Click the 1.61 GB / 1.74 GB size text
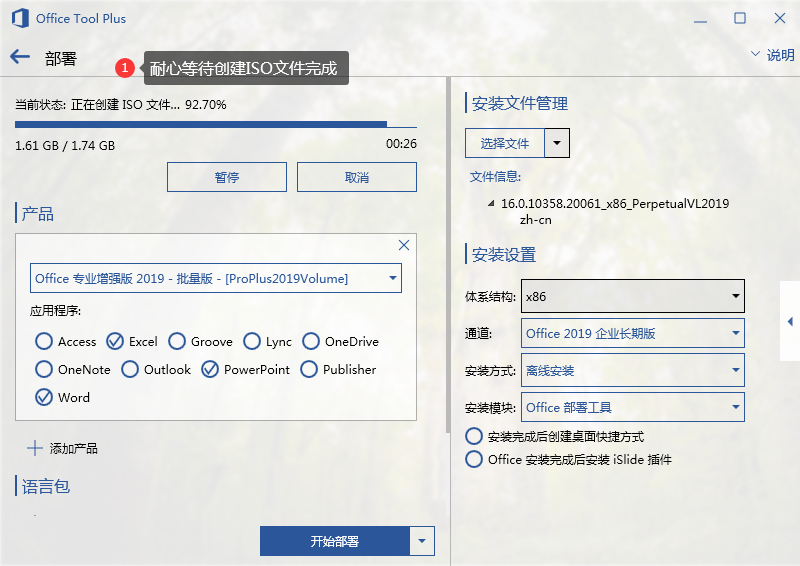The image size is (800, 566). [65, 145]
